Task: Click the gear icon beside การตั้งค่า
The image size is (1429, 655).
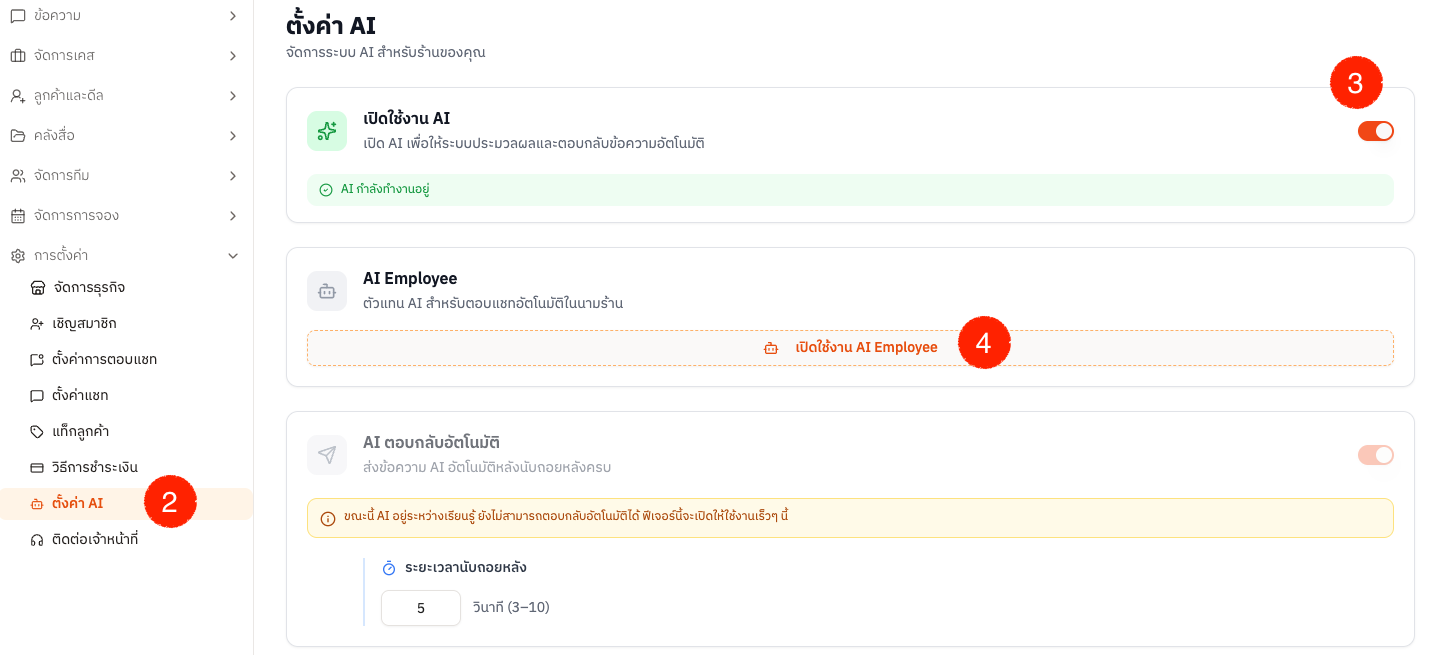Action: click(x=18, y=256)
